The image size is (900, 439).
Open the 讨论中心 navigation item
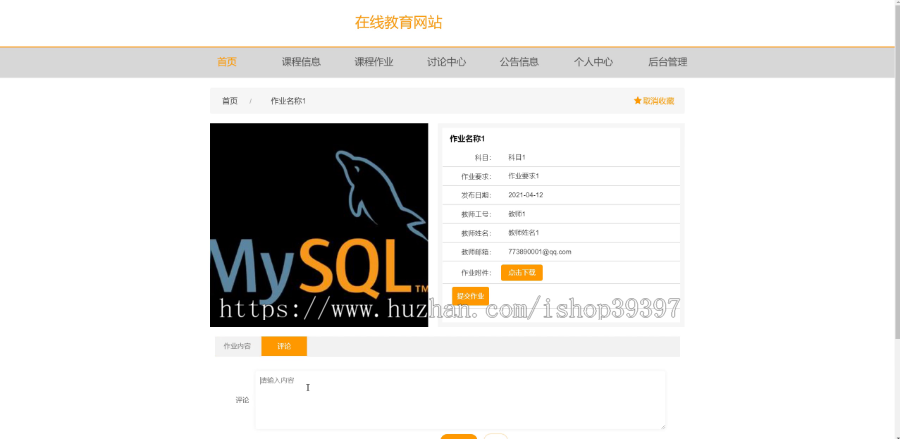click(x=447, y=62)
